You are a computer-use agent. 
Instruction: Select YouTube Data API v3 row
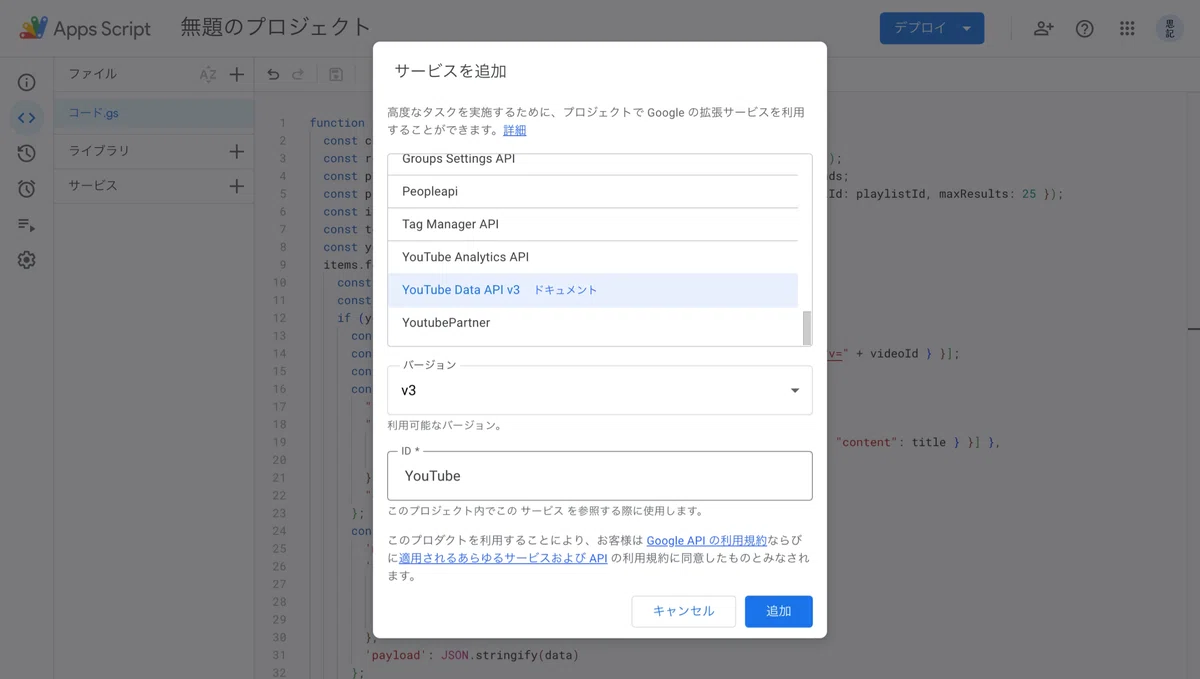click(x=593, y=290)
